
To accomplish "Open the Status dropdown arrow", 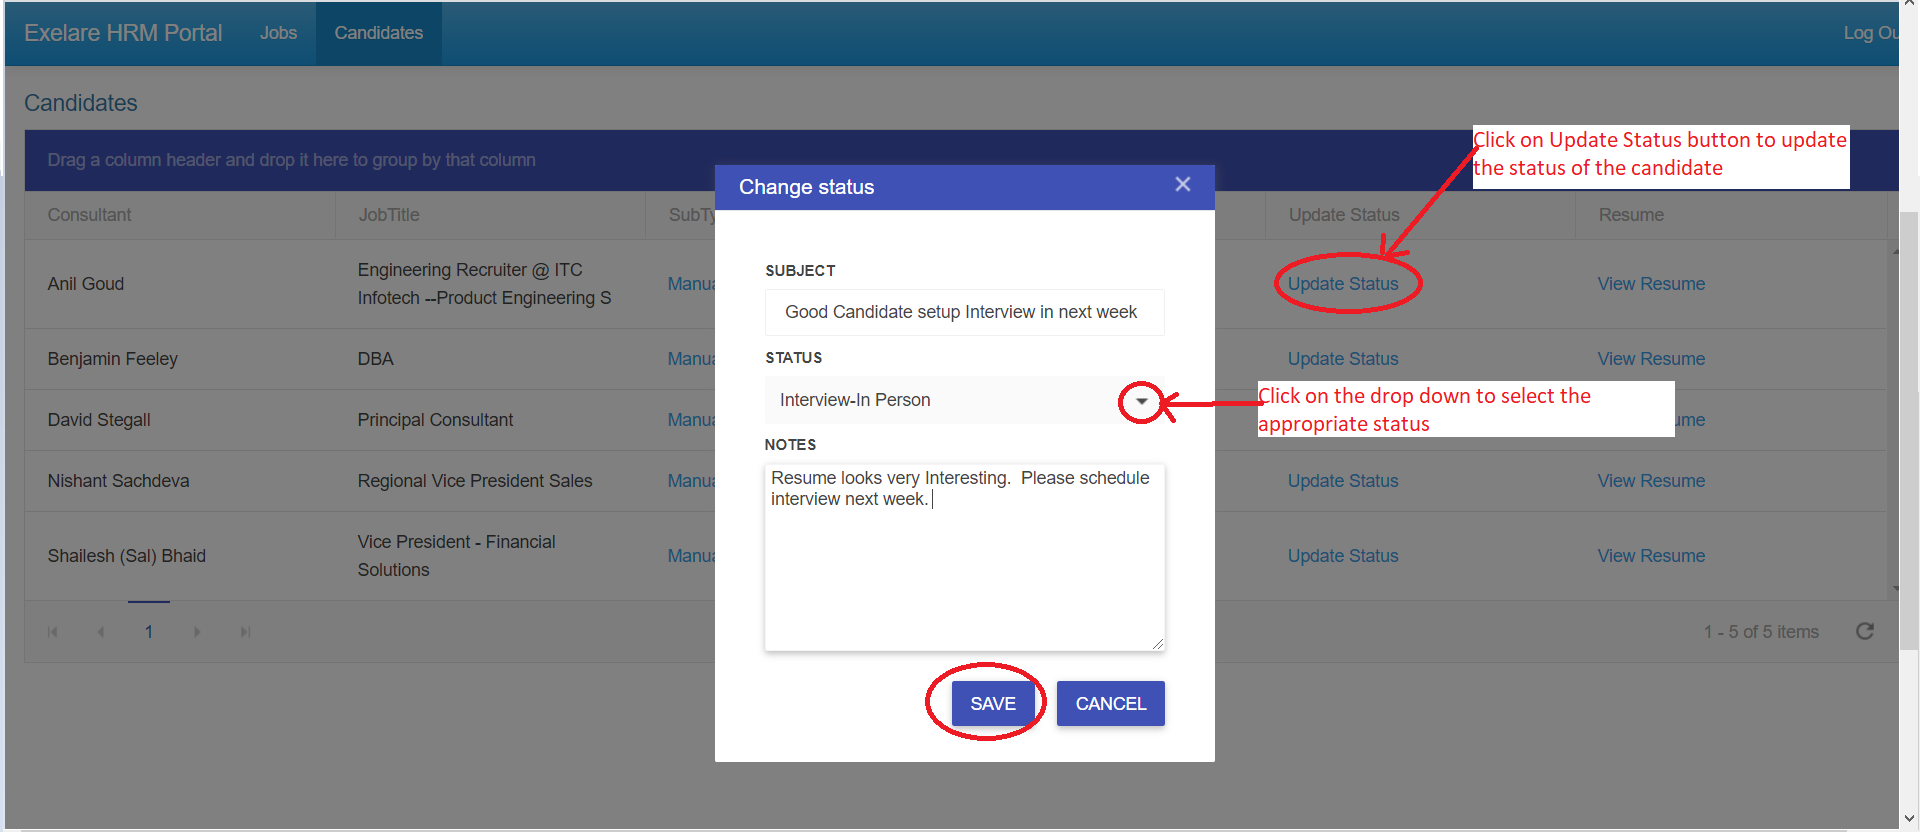I will click(x=1141, y=401).
